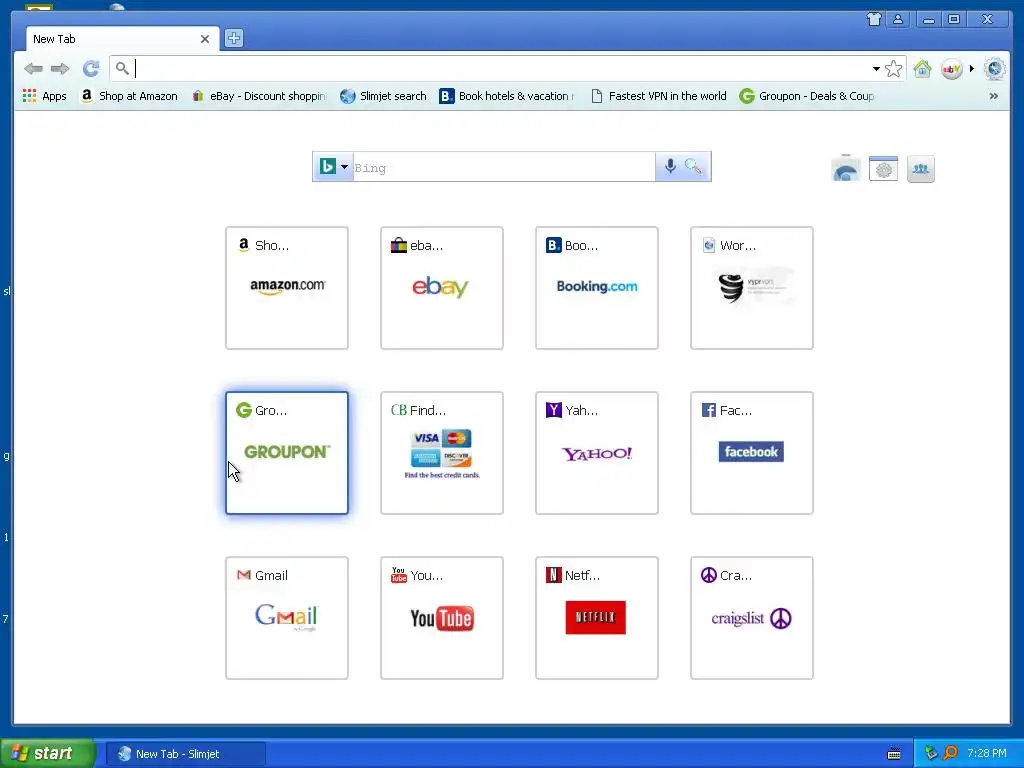Close the New Tab tab

point(204,39)
